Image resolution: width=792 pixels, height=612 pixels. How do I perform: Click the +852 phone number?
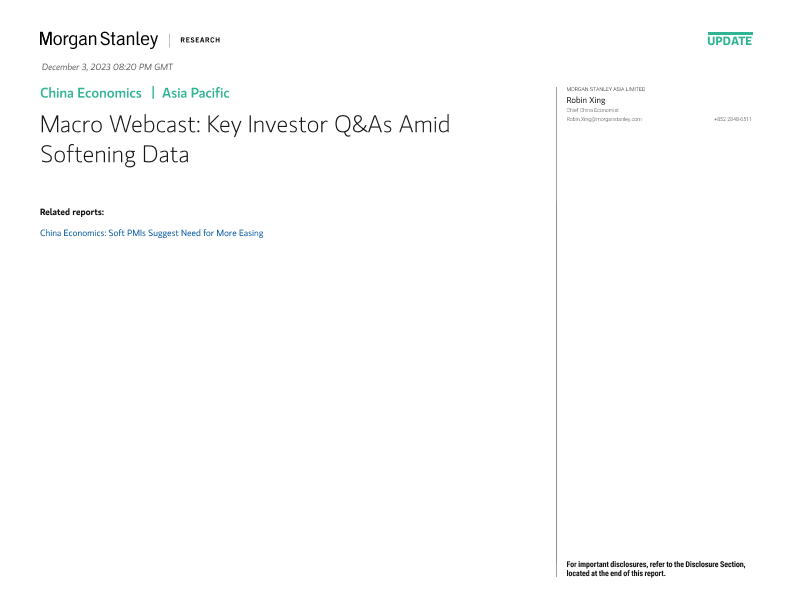click(x=732, y=119)
